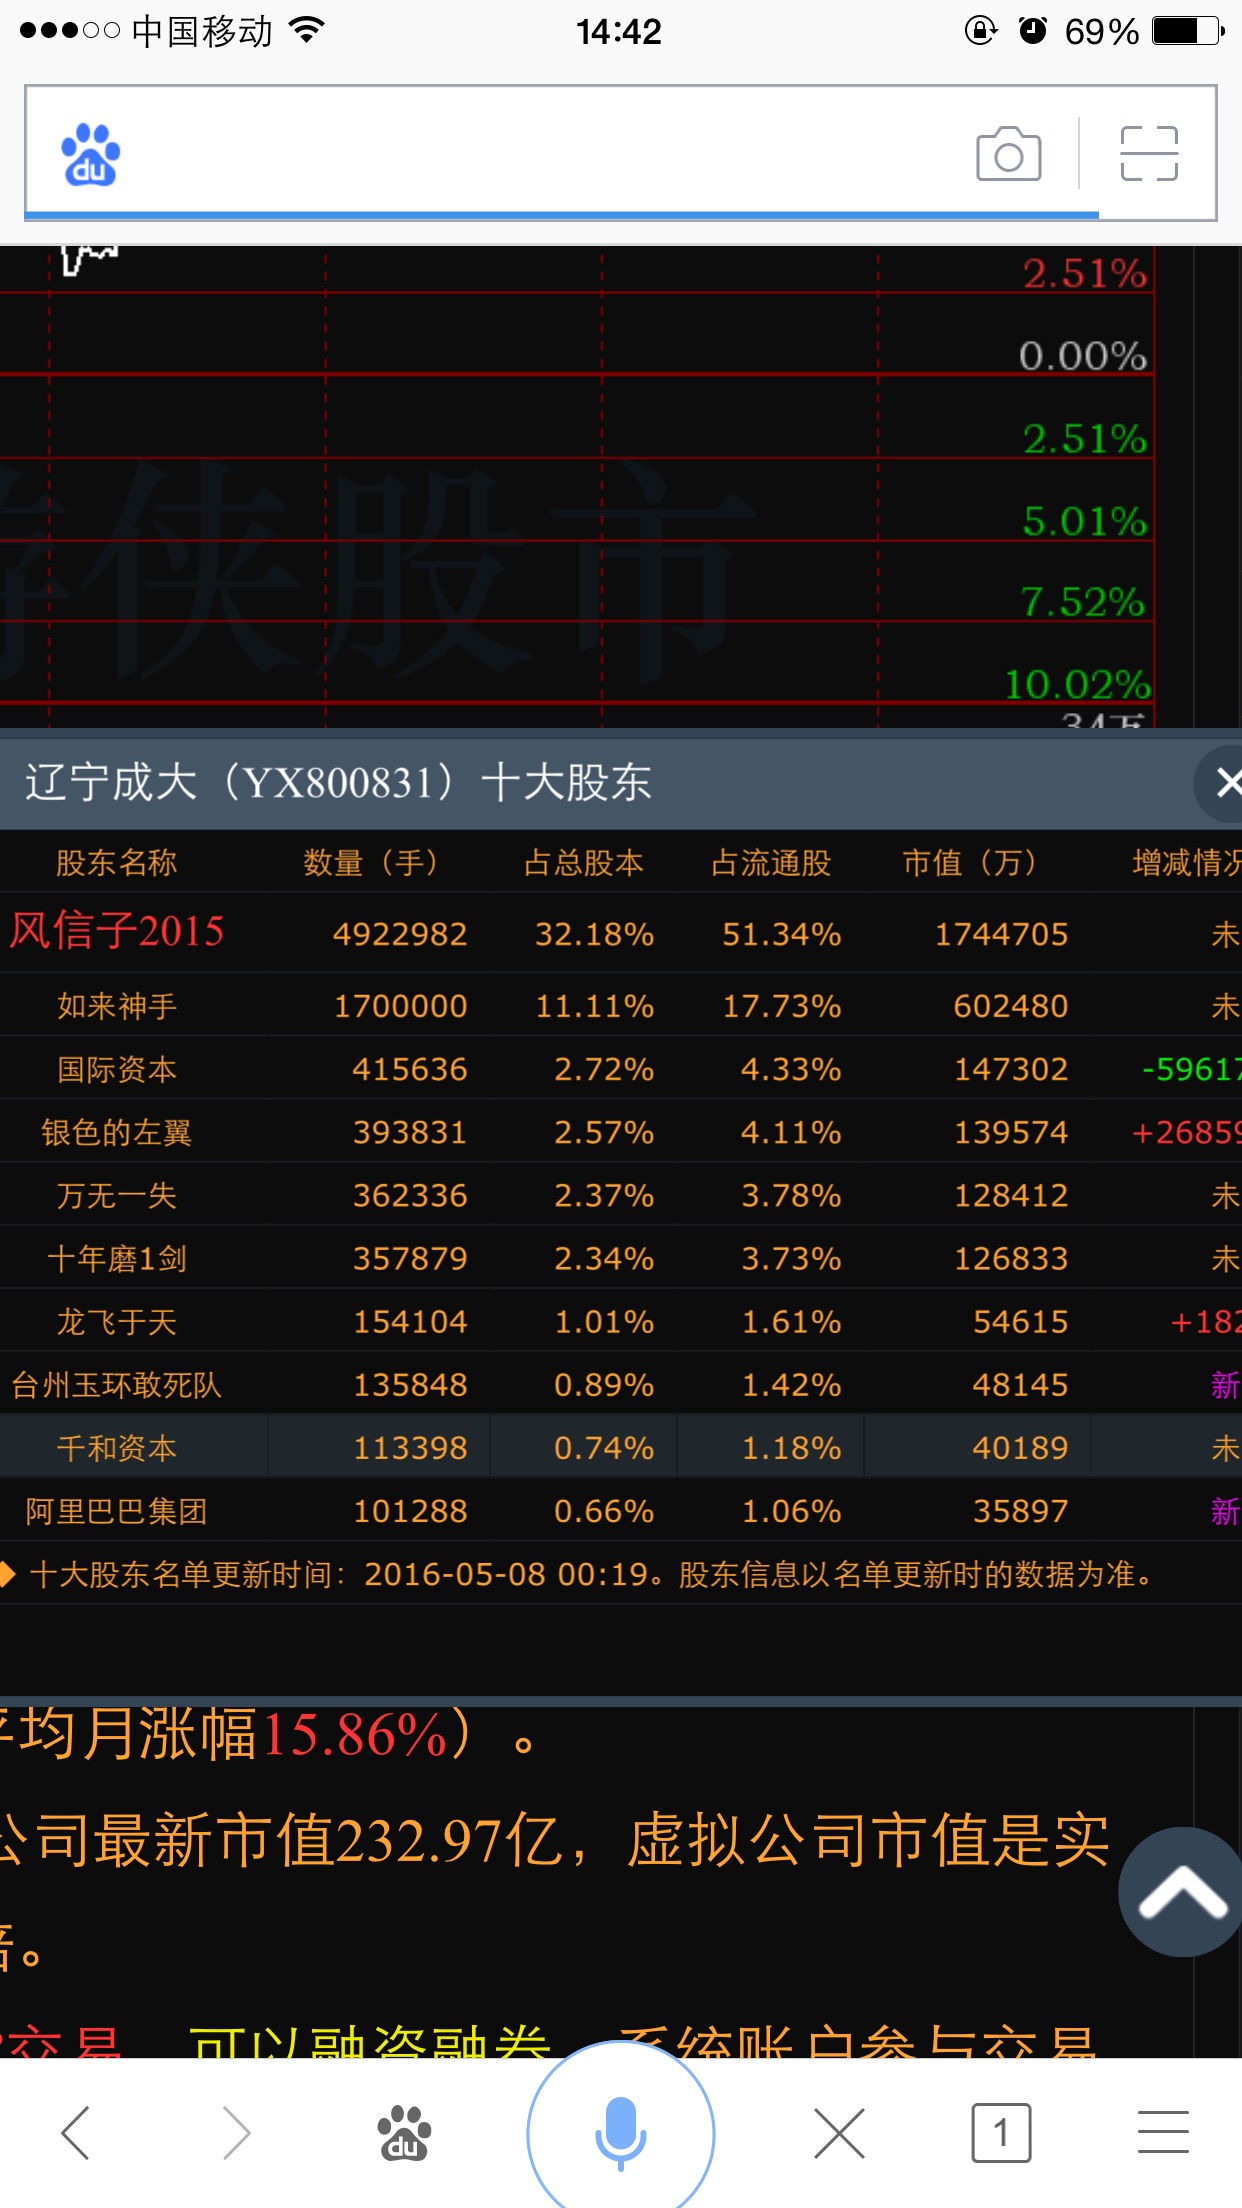Tap the Baidu paw logo in search bar
The height and width of the screenshot is (2208, 1242).
[x=90, y=155]
